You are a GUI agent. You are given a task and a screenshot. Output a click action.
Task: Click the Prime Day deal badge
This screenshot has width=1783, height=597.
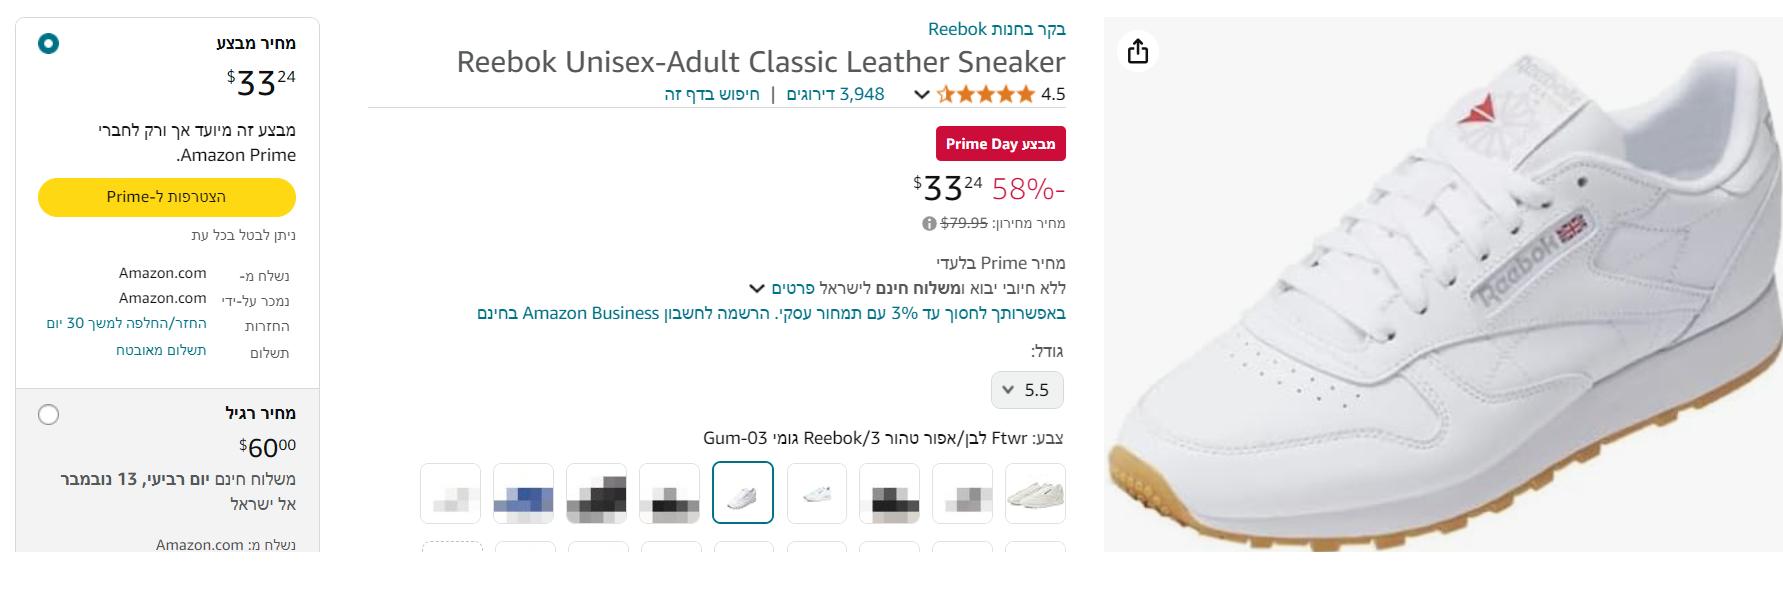1000,144
